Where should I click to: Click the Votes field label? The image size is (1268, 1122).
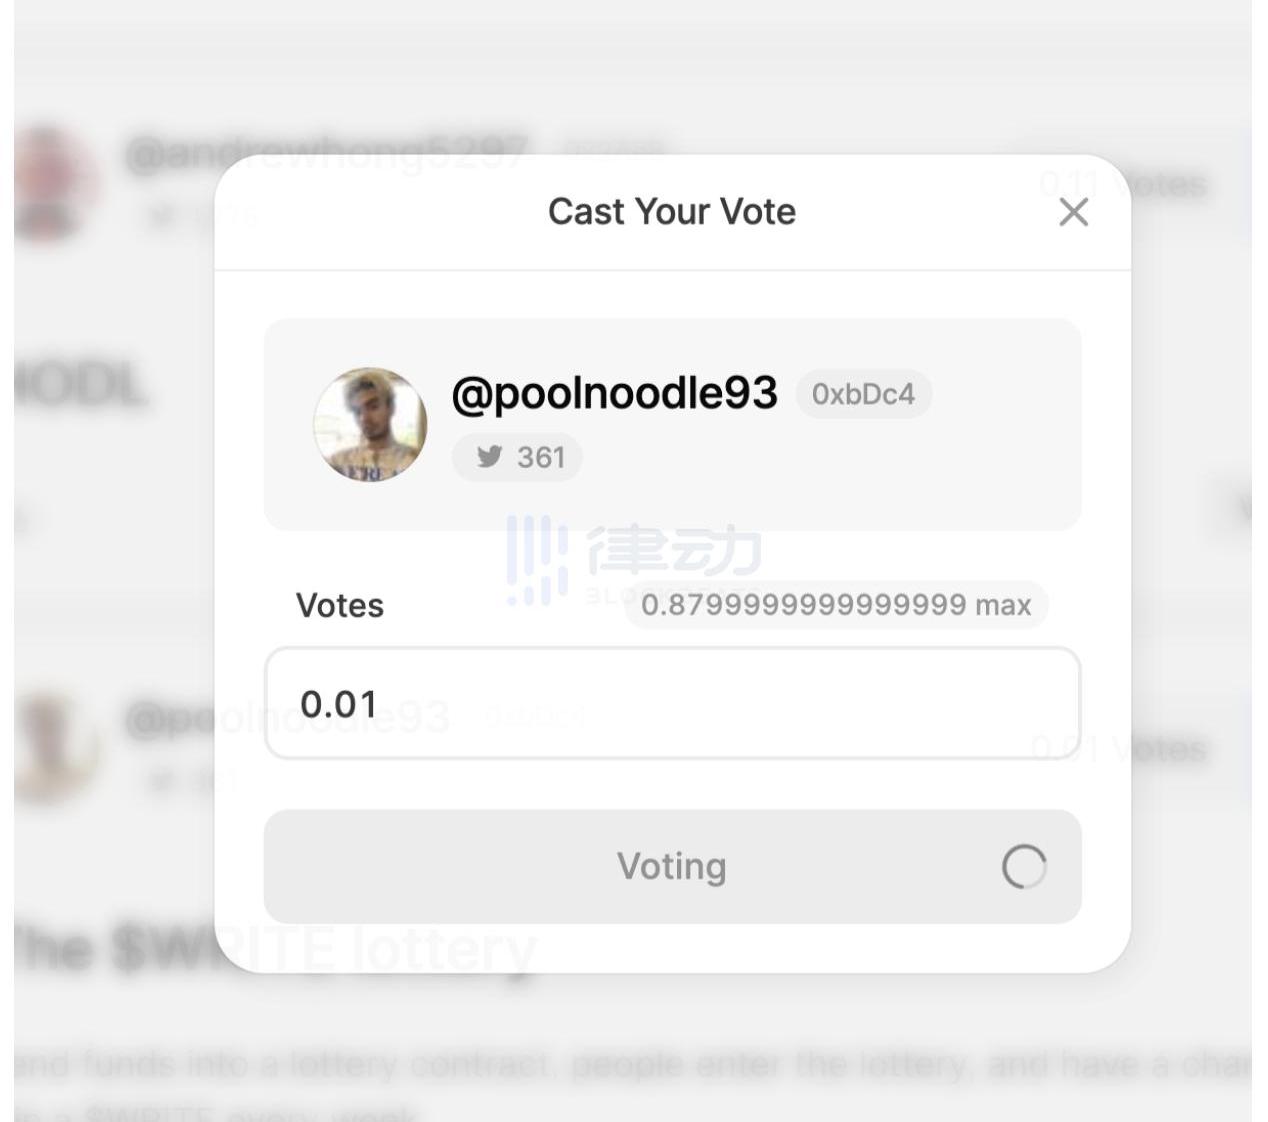pos(340,606)
